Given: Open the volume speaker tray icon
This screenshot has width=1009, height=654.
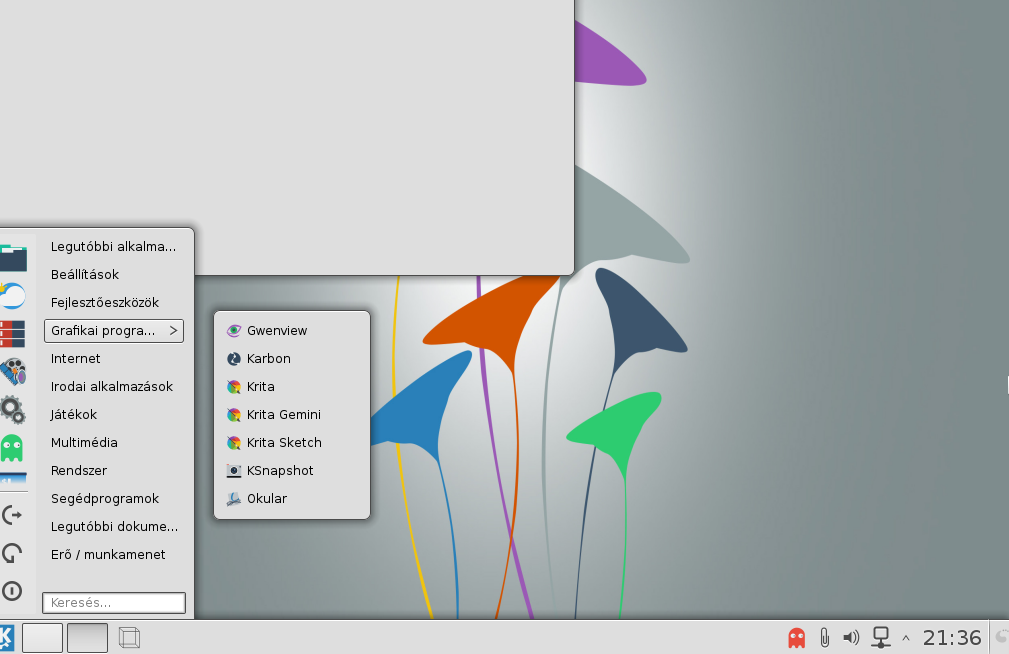Looking at the screenshot, I should click(x=851, y=638).
